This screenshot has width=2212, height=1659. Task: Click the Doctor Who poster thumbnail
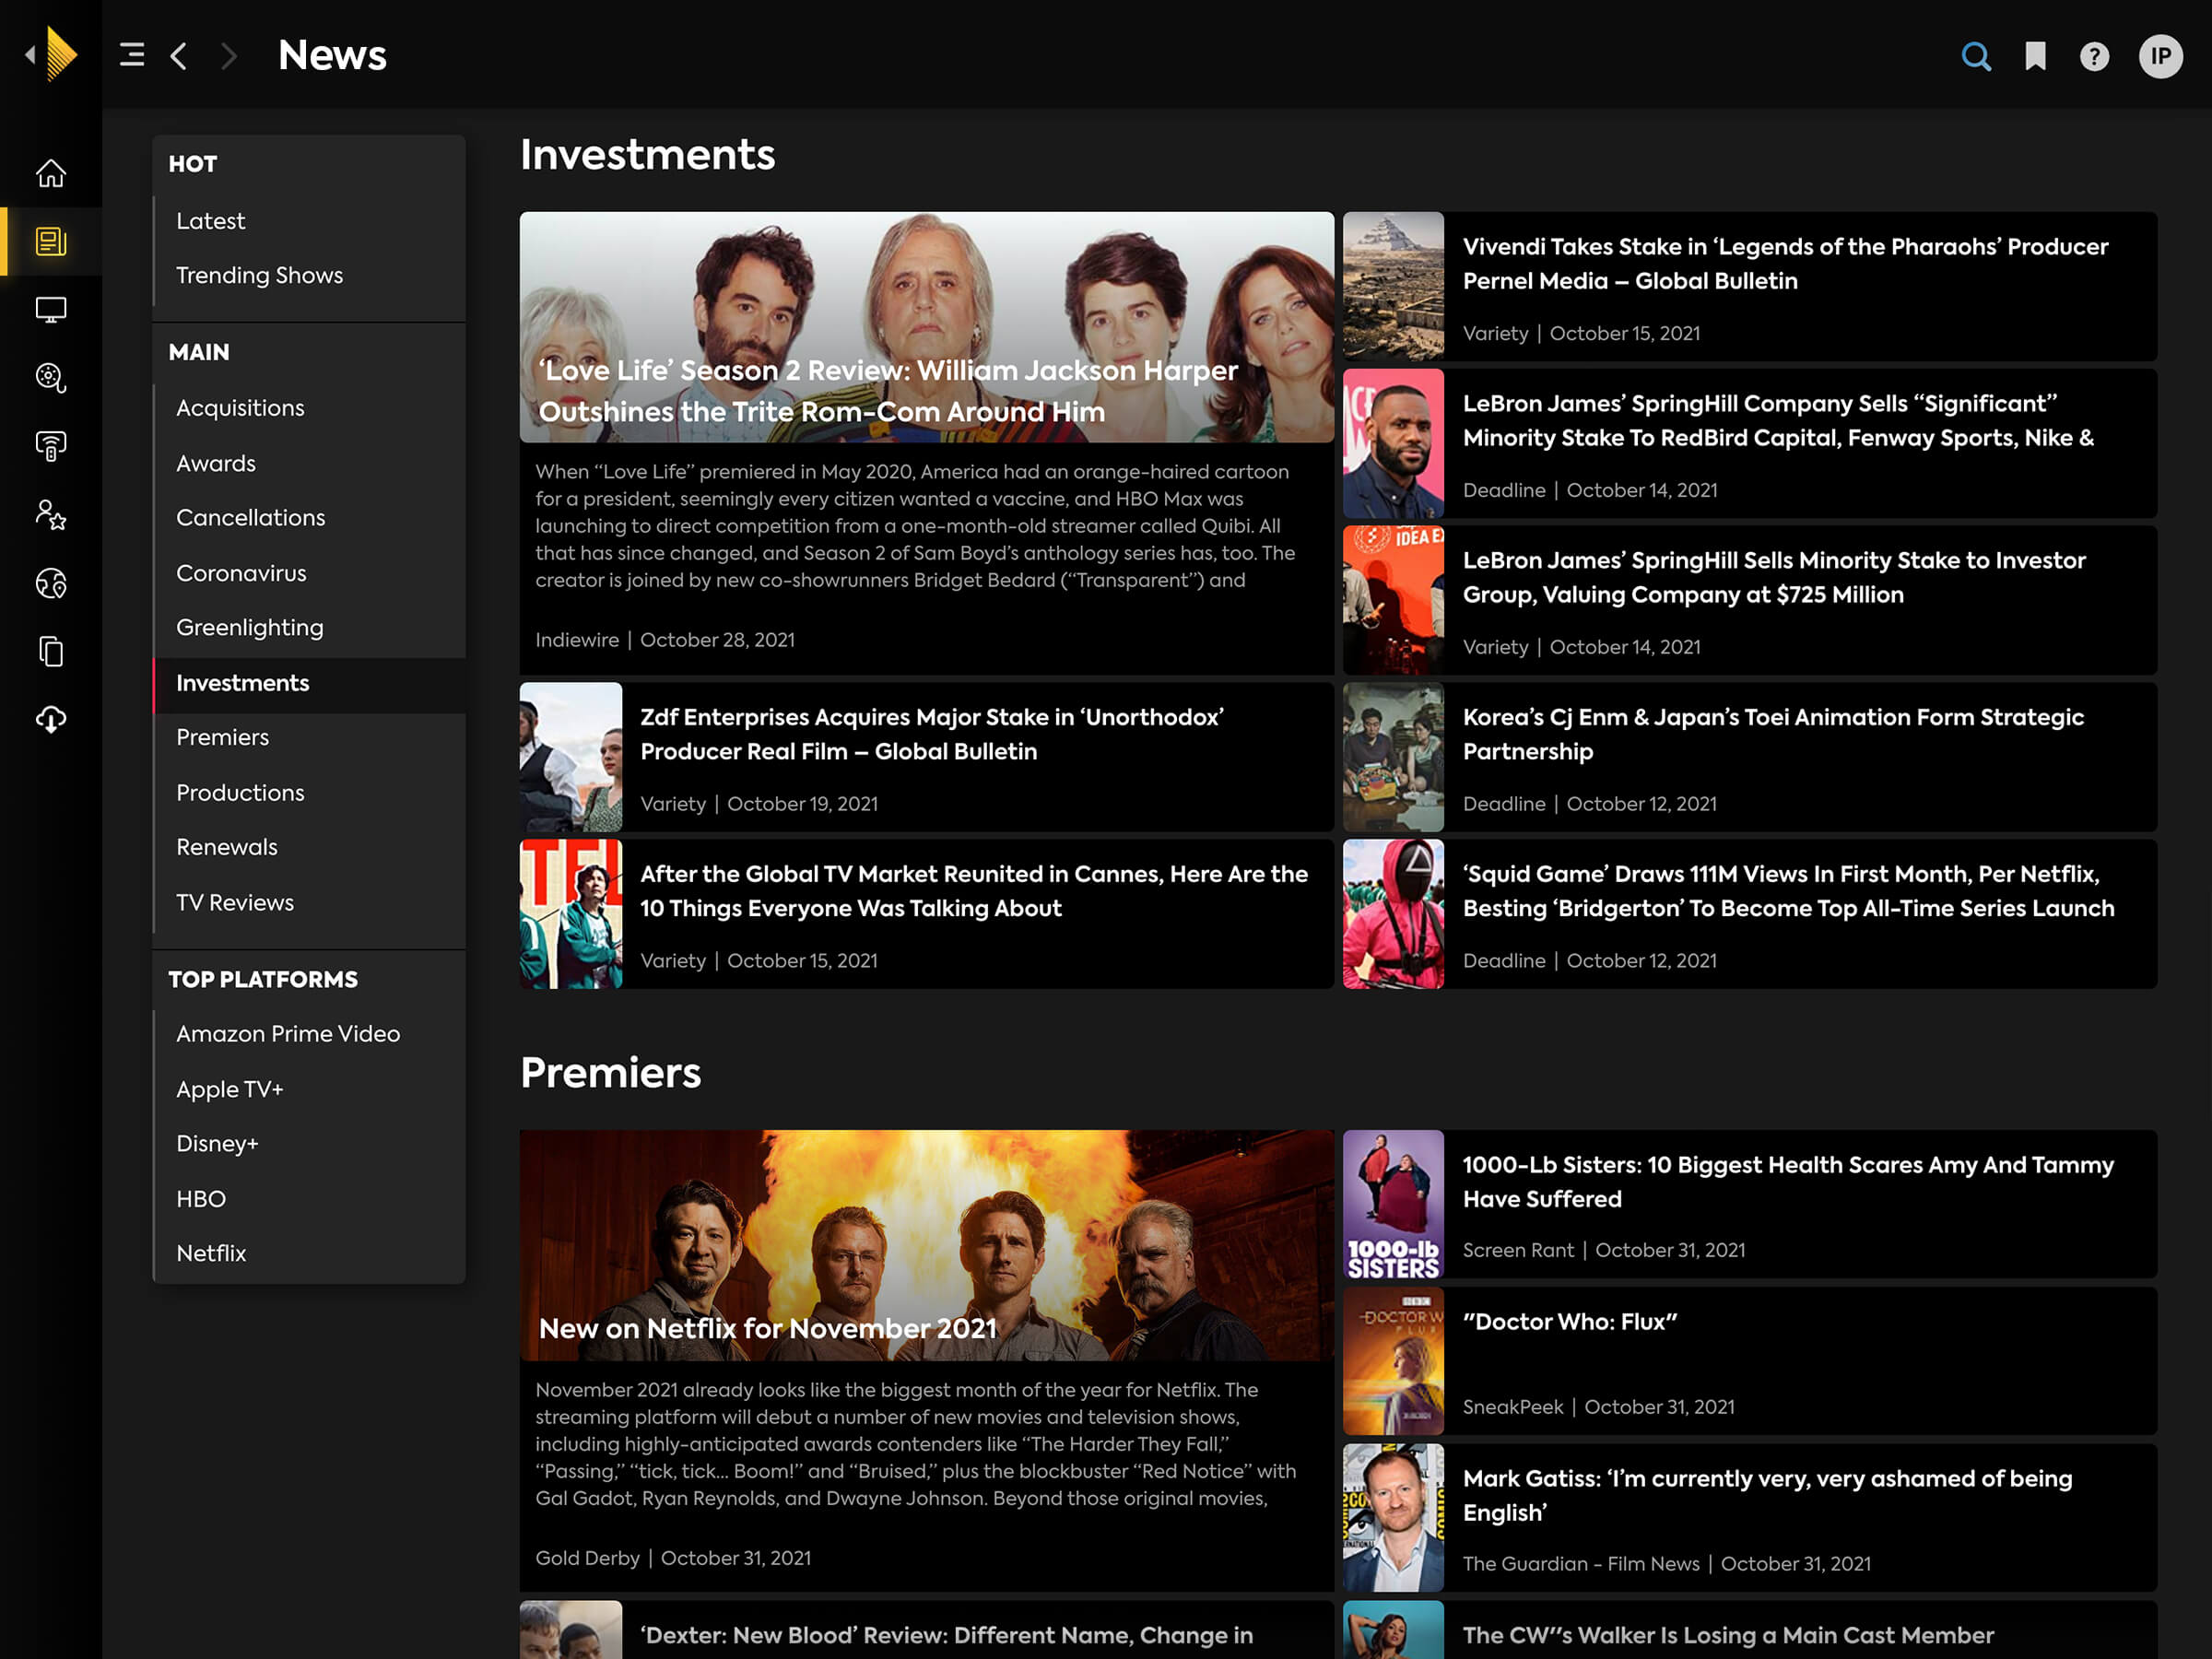click(x=1393, y=1361)
